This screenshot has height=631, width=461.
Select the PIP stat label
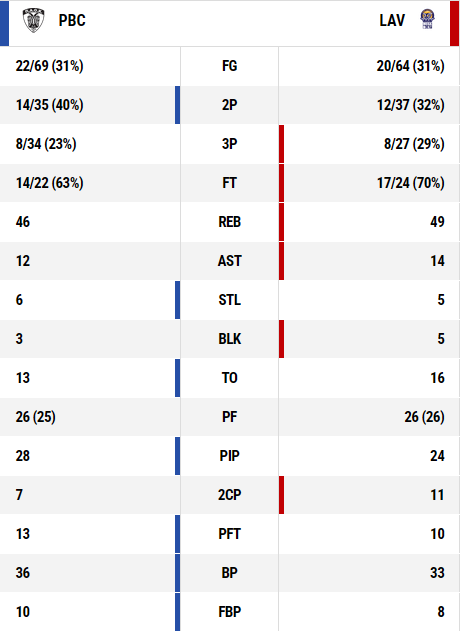229,456
